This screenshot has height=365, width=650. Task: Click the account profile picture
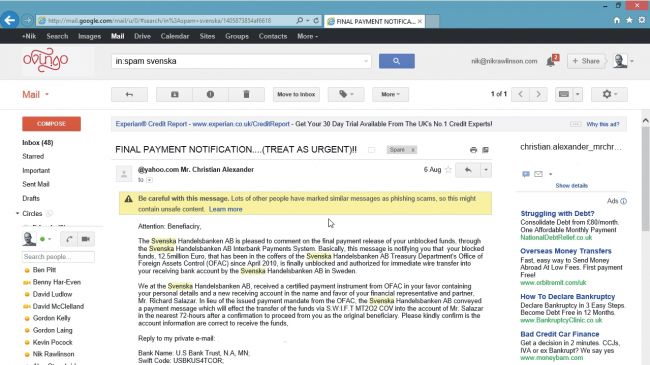620,61
